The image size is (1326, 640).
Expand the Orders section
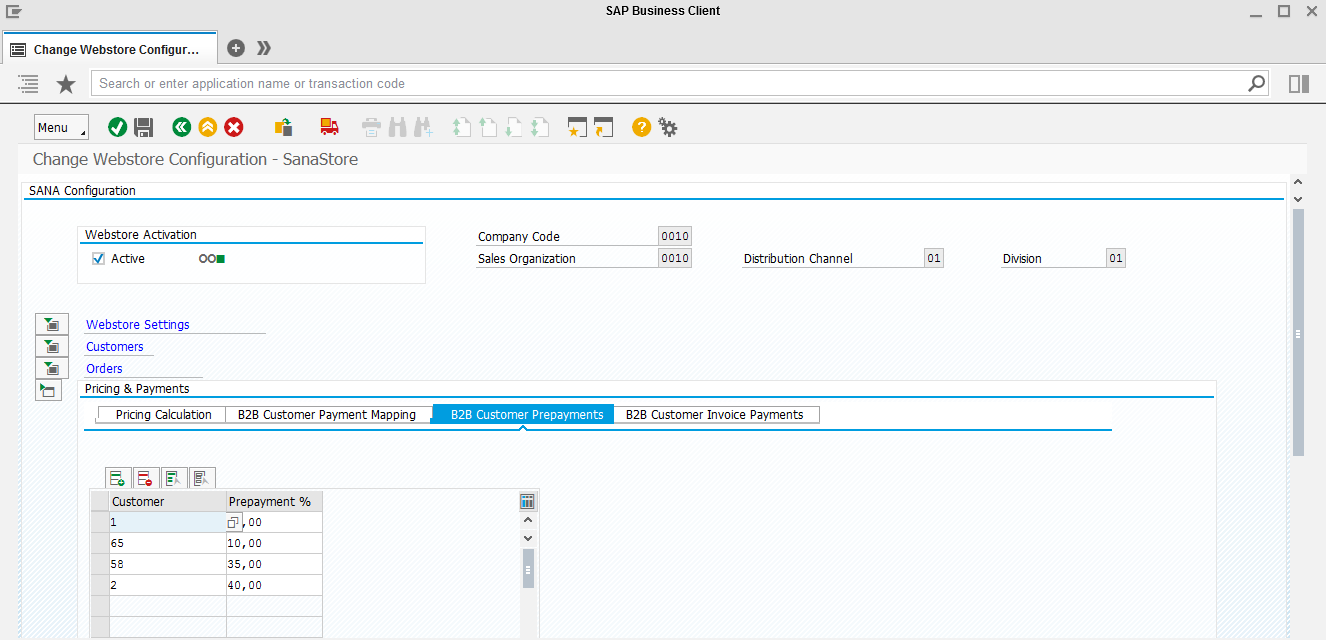(51, 368)
